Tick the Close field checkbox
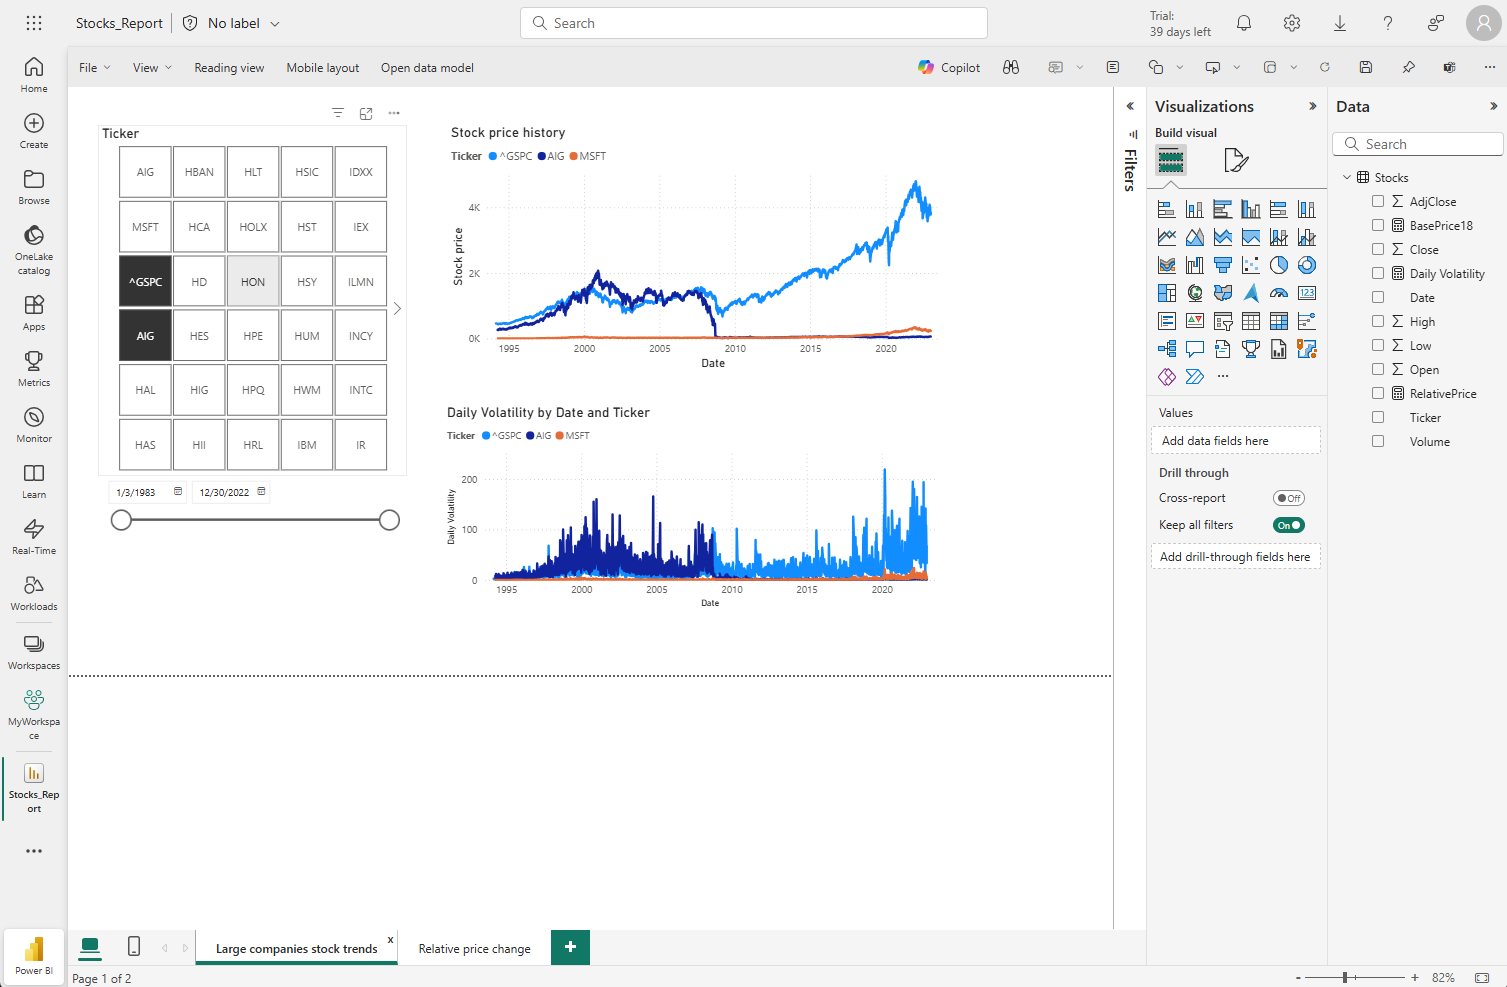Viewport: 1507px width, 987px height. 1378,249
